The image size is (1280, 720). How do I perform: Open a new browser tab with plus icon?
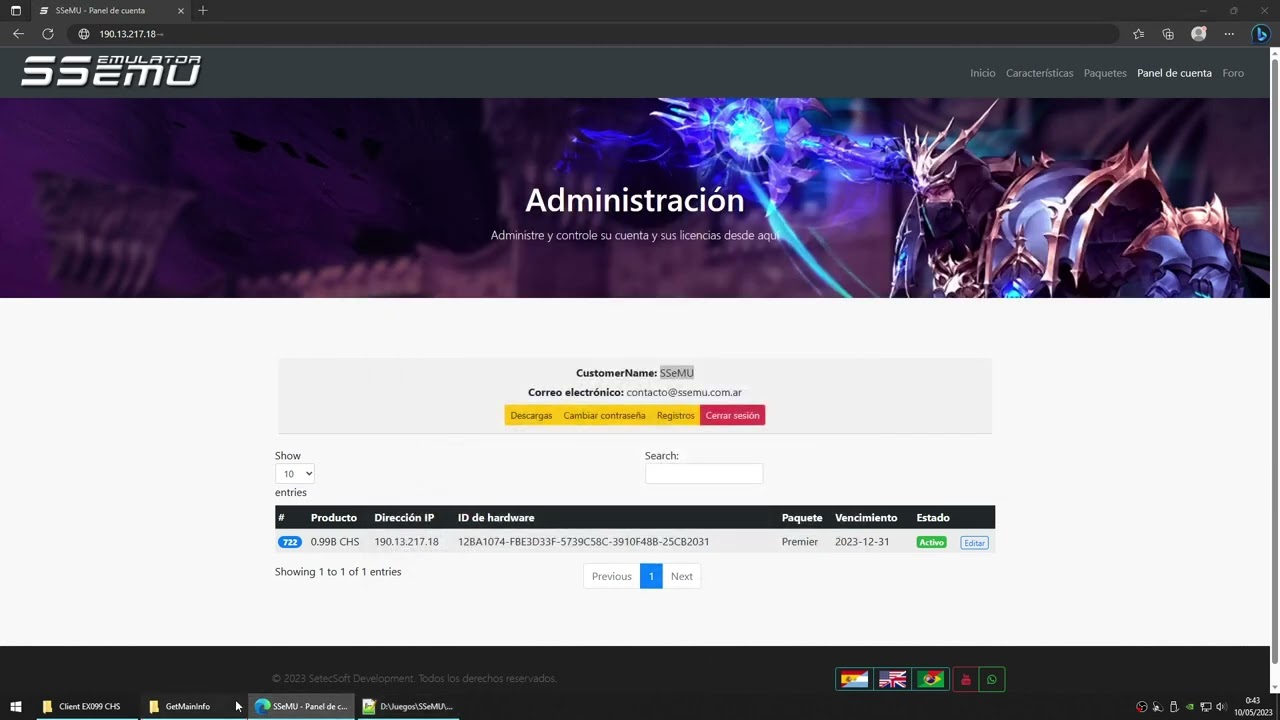pos(203,10)
